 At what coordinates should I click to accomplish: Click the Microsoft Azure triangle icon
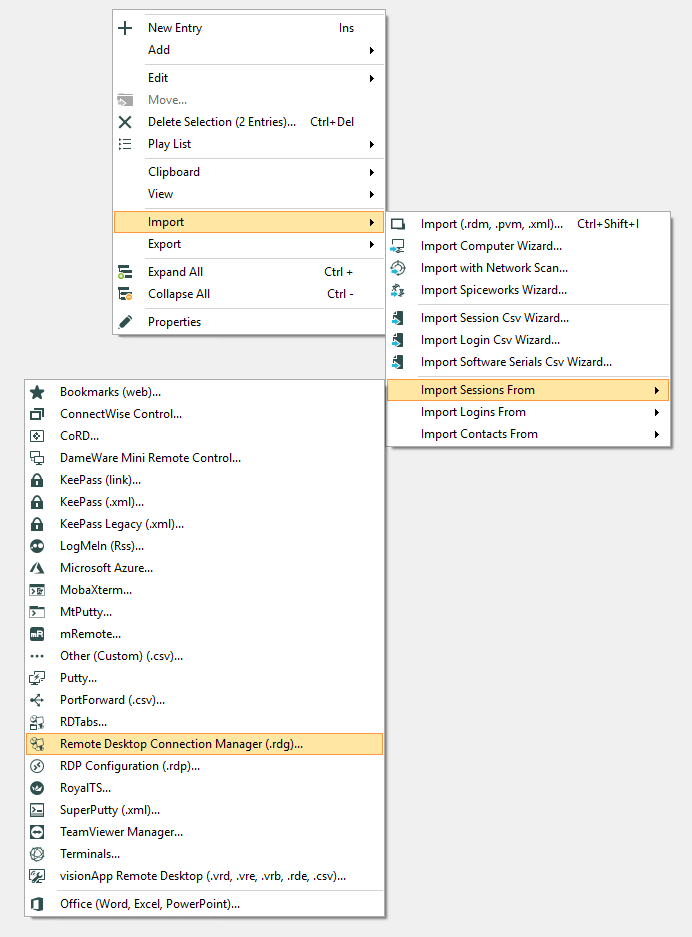click(x=37, y=568)
